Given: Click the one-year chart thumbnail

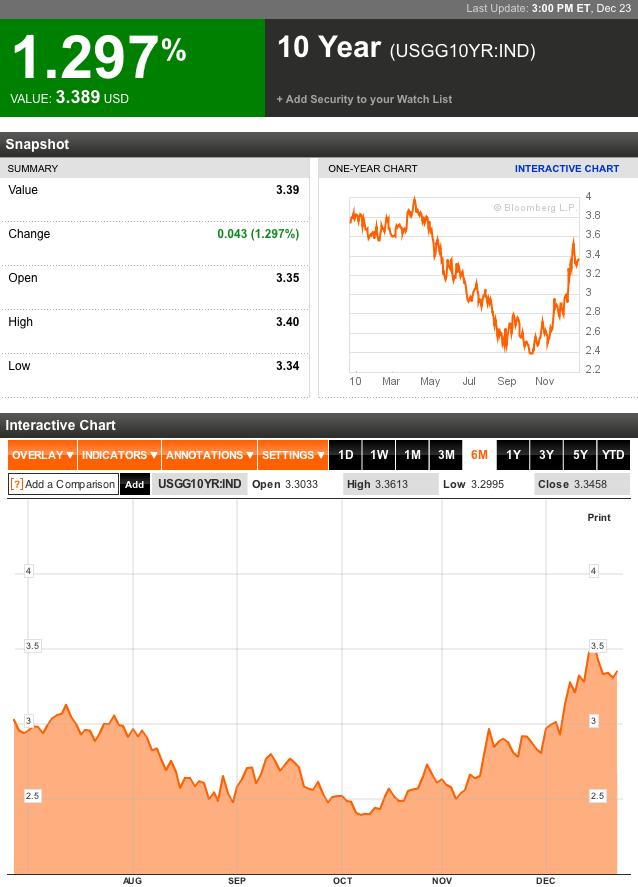Looking at the screenshot, I should (x=465, y=285).
